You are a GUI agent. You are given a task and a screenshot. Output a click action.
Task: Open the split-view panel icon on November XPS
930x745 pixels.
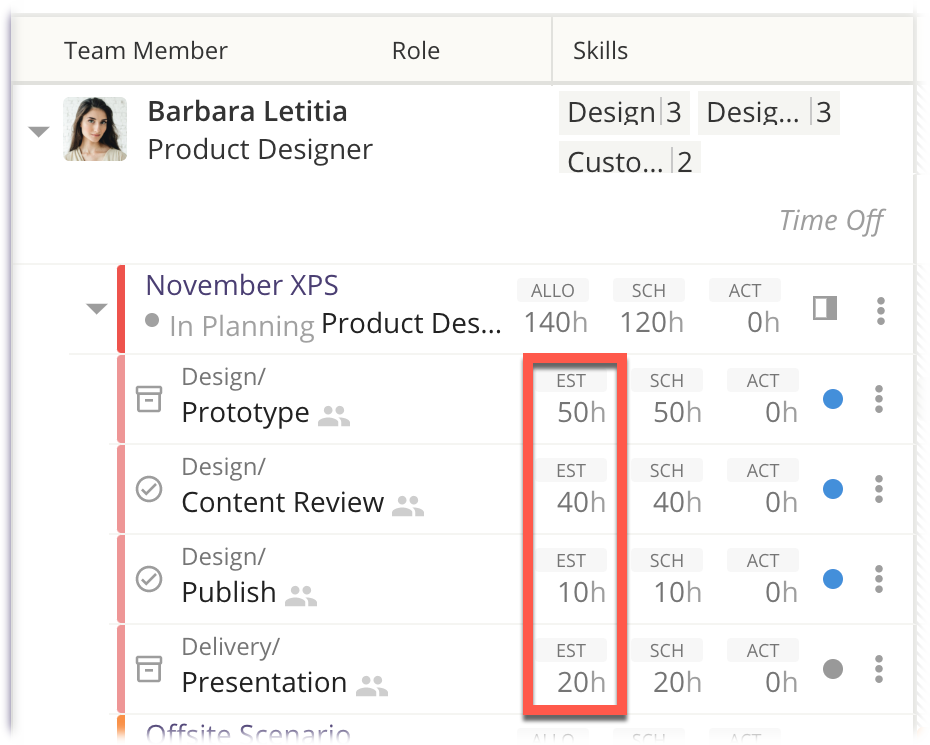825,310
